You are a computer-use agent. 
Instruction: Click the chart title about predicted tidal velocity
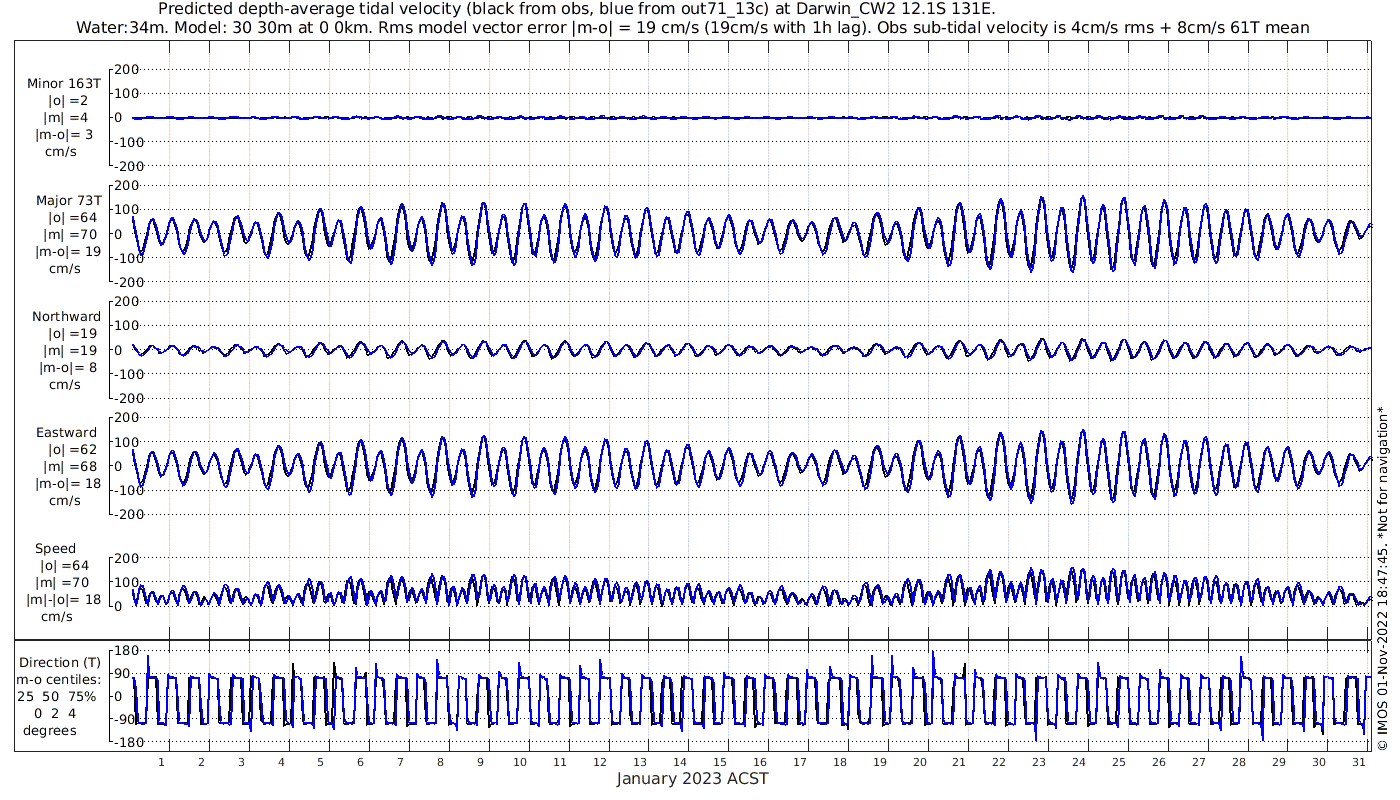pyautogui.click(x=577, y=9)
